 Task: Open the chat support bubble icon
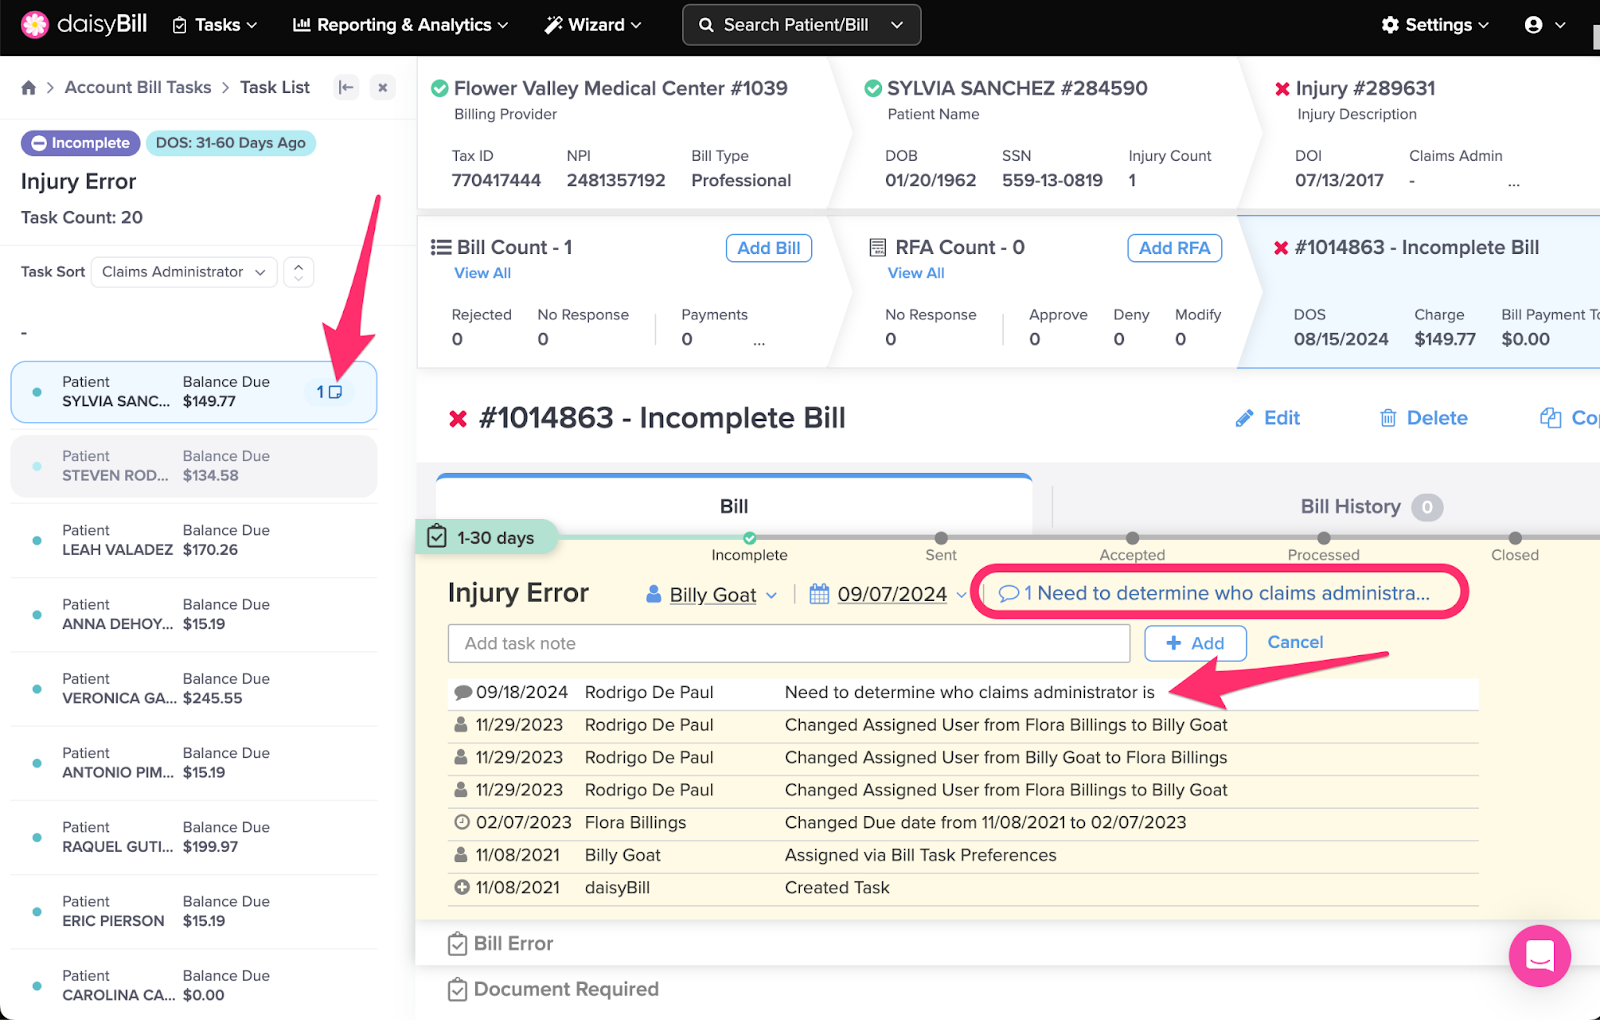click(x=1539, y=956)
